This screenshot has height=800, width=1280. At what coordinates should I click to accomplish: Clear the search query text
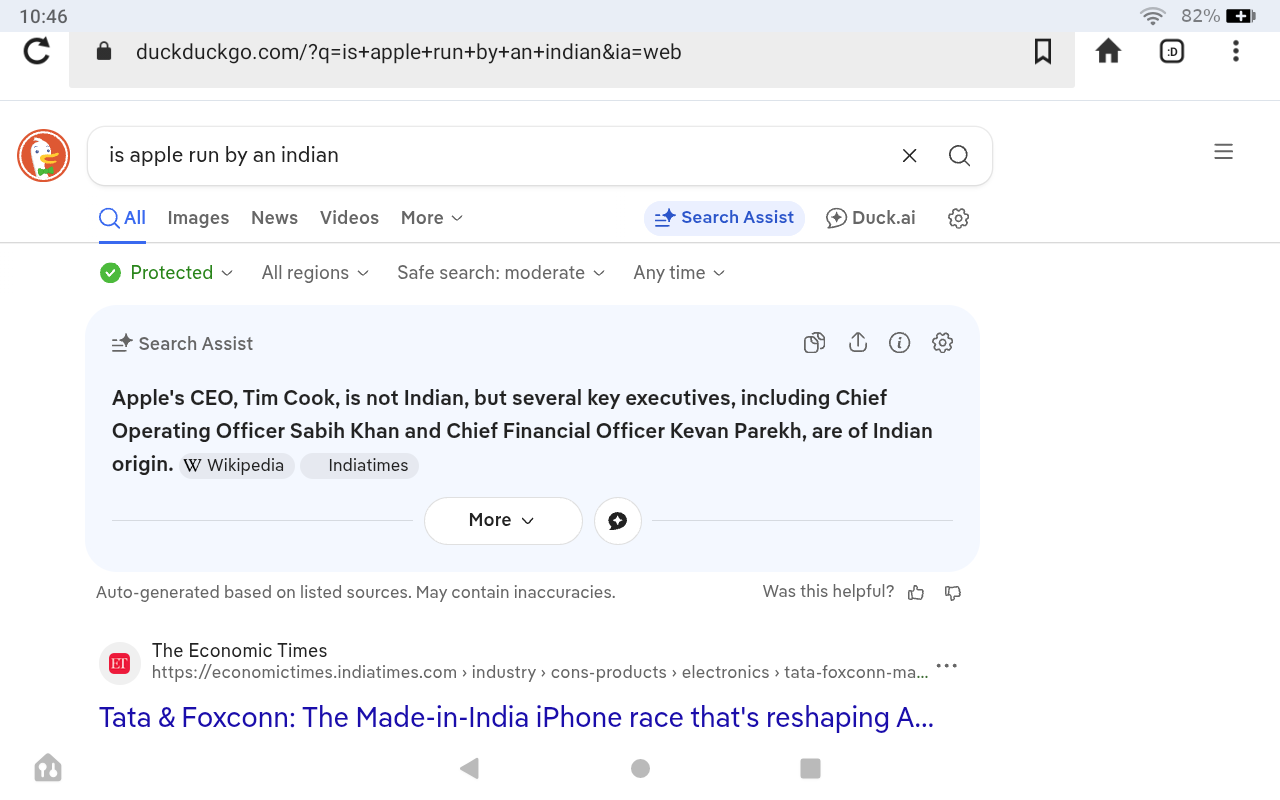tap(909, 155)
